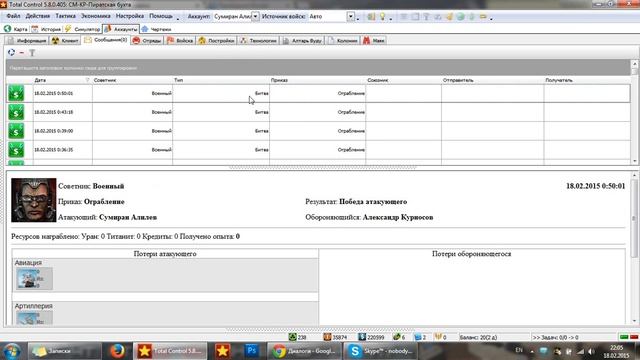Expand the Аккаунт dropdown list
The height and width of the screenshot is (360, 640).
click(255, 16)
